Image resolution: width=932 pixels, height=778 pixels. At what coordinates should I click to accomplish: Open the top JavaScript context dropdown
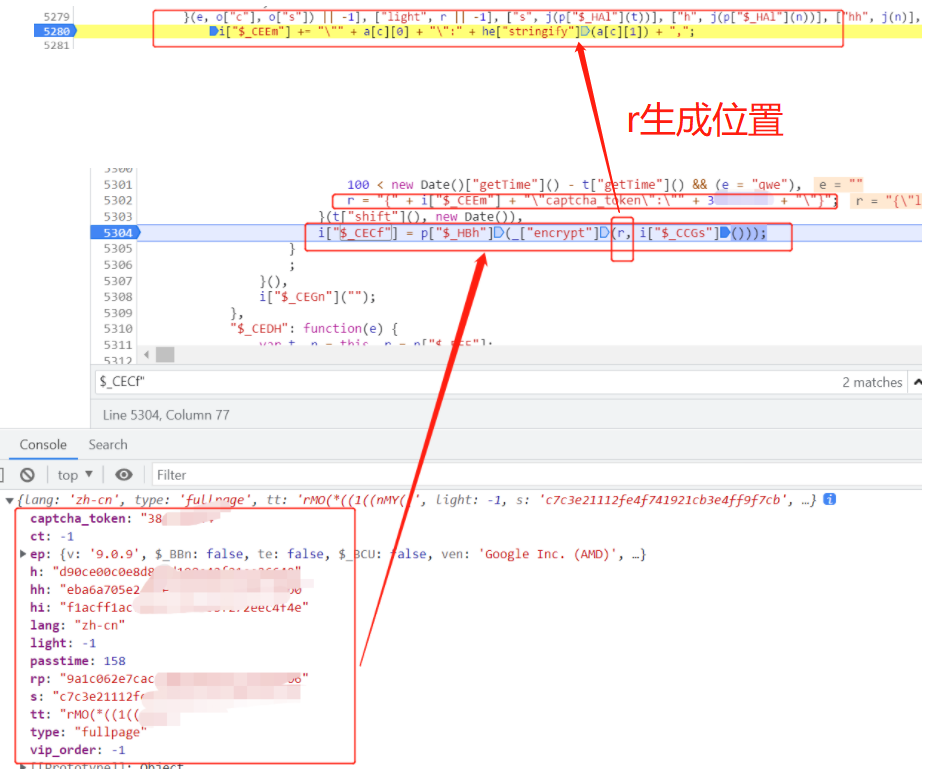pos(75,475)
